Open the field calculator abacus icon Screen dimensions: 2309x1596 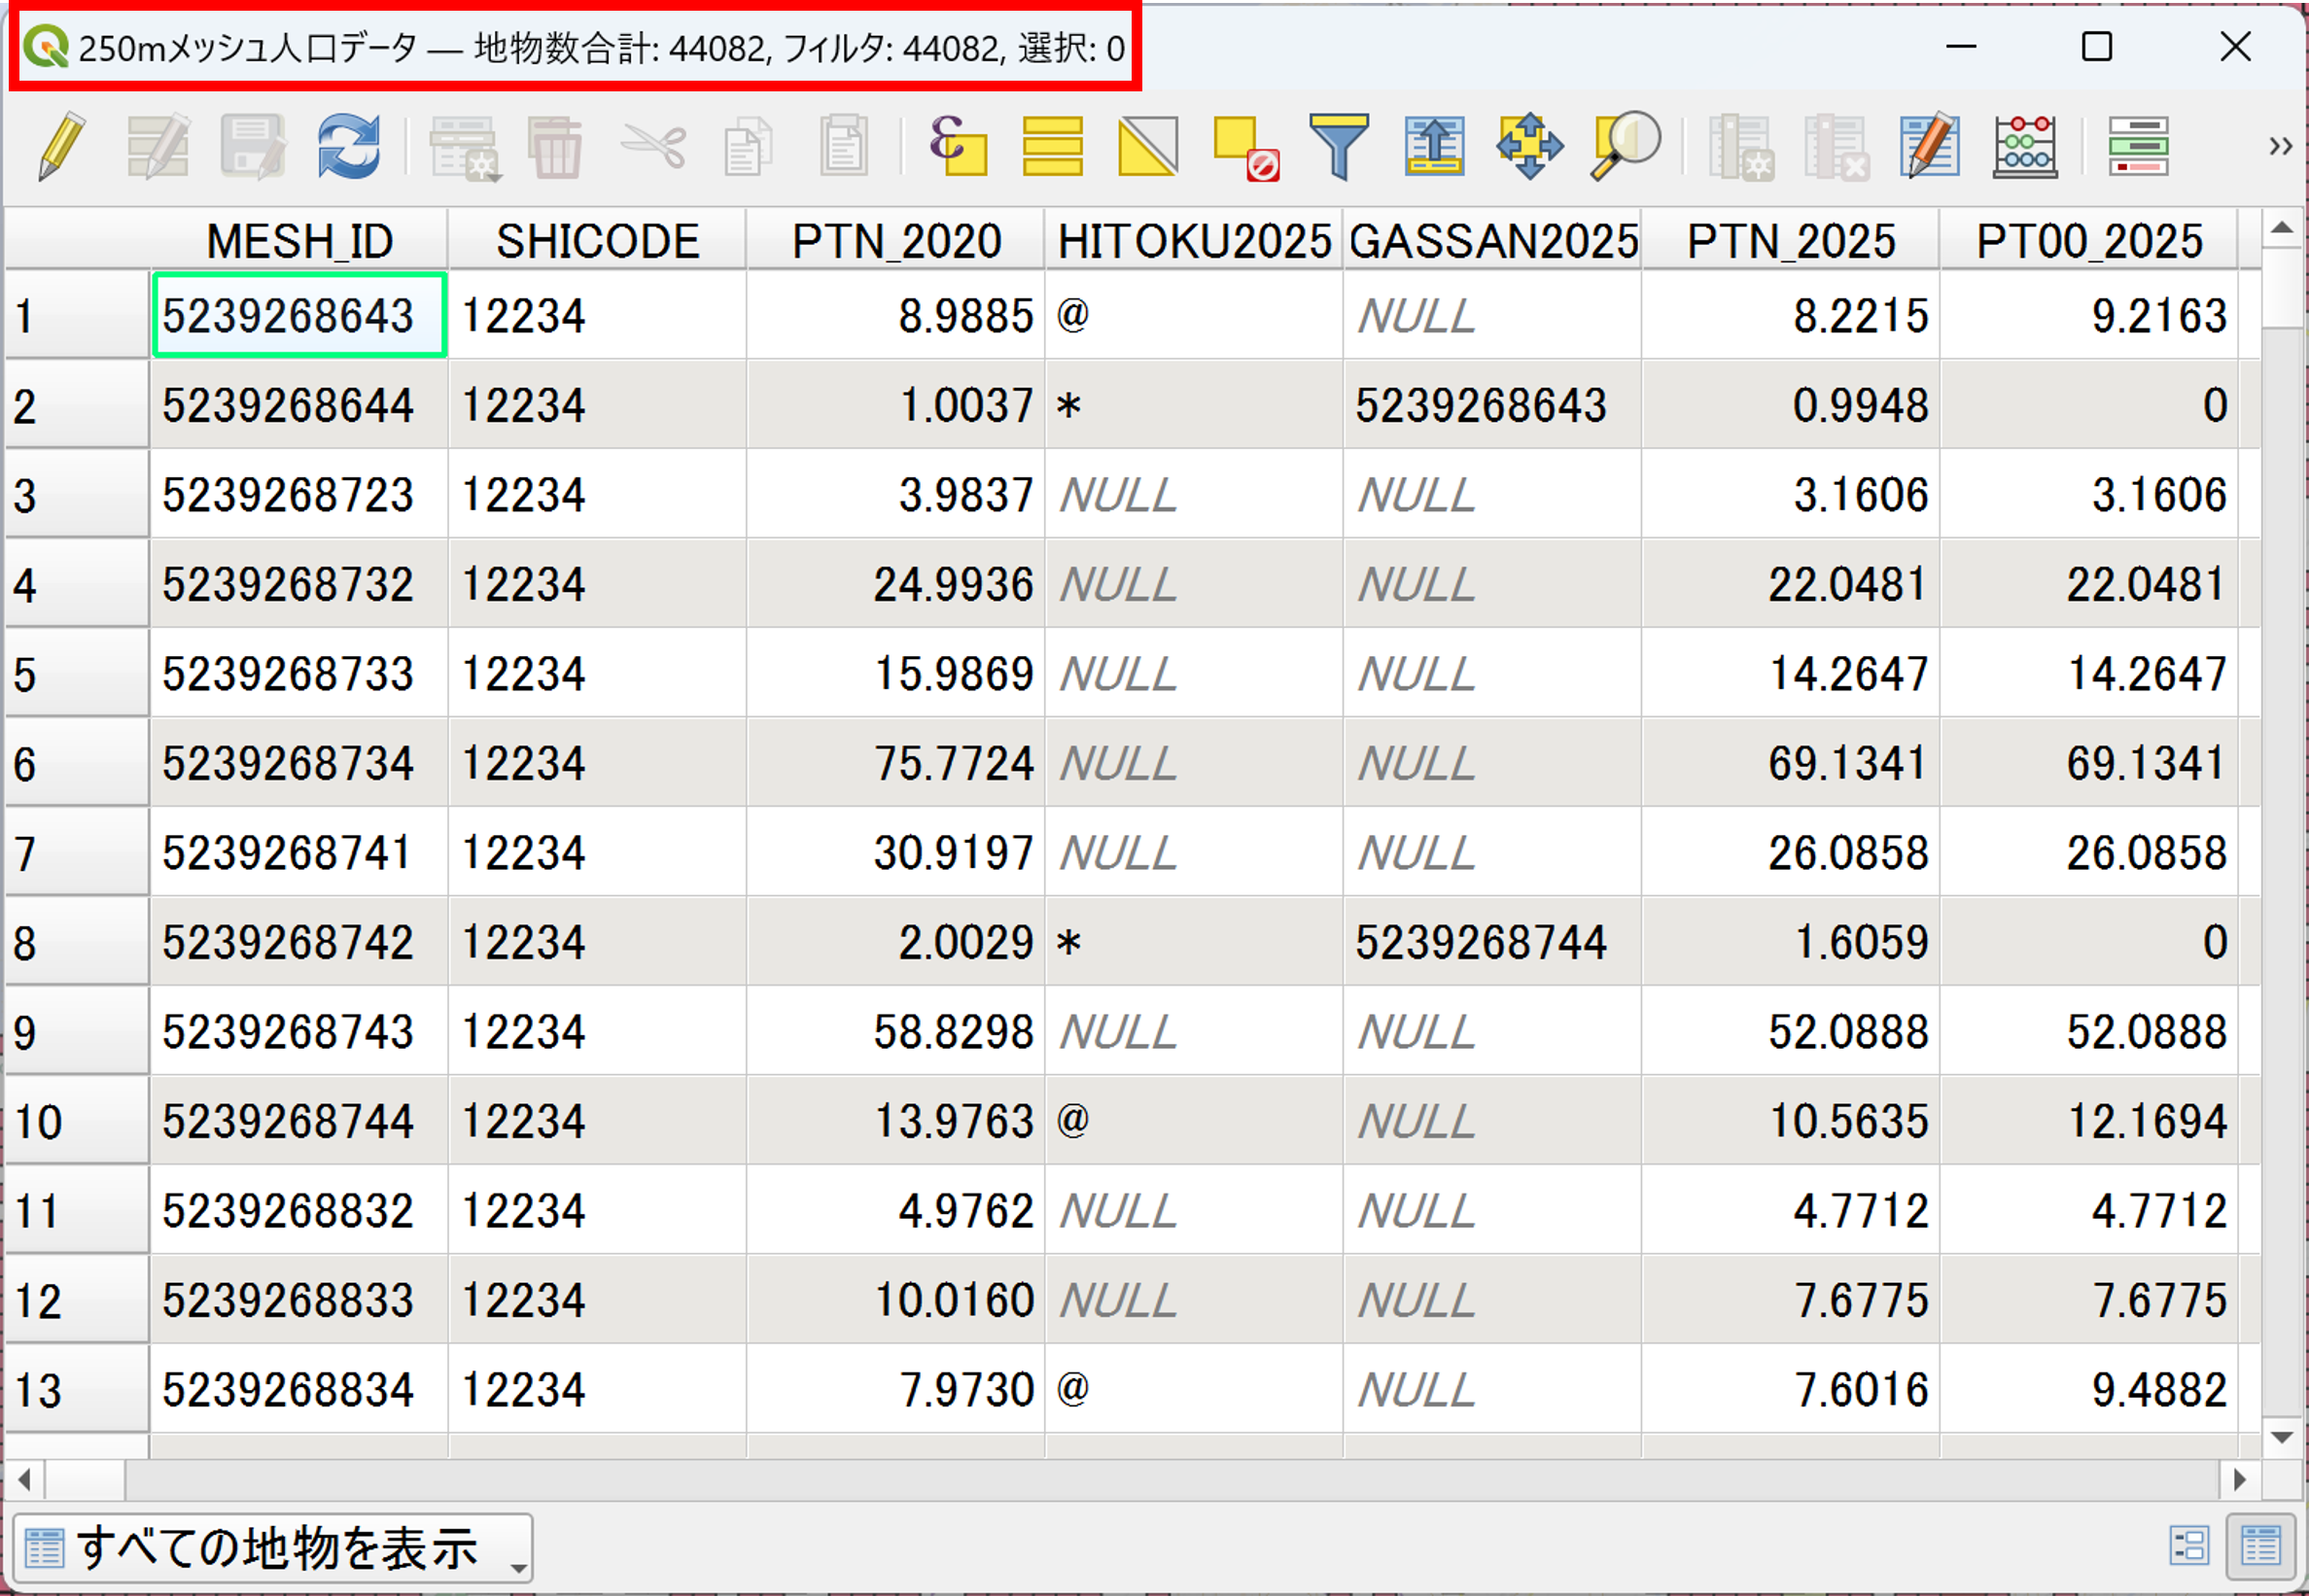click(x=2025, y=147)
